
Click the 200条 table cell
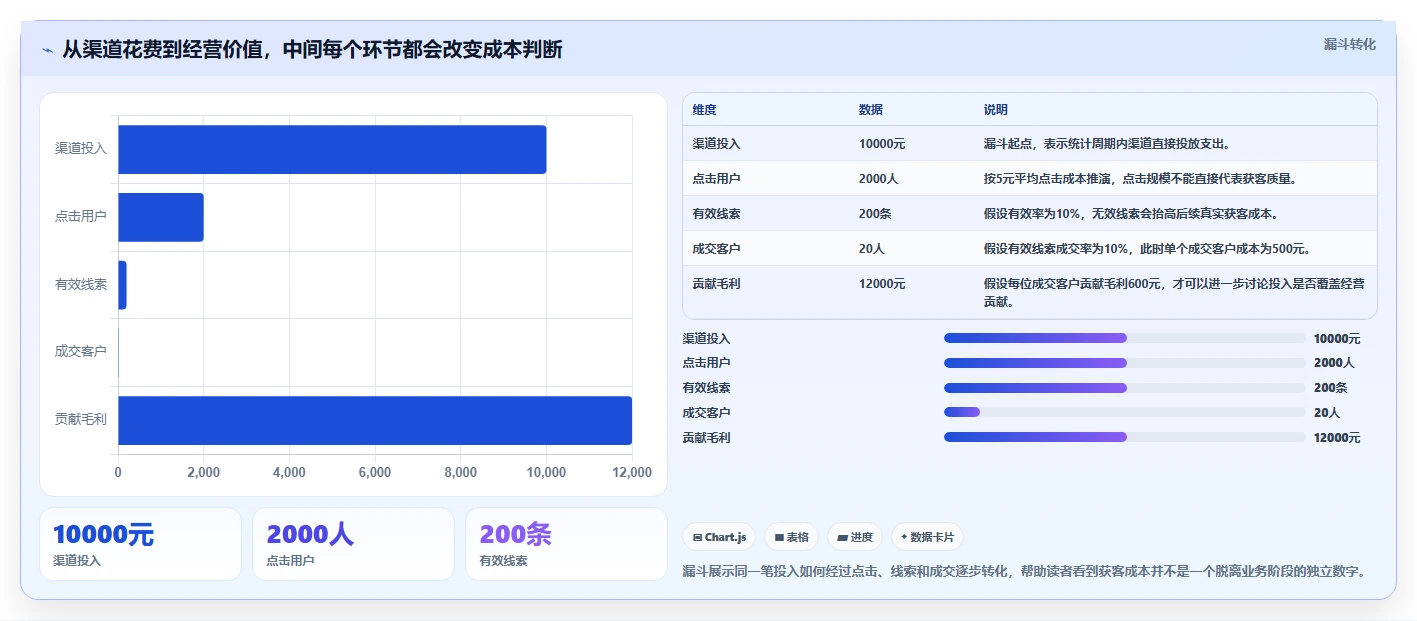[874, 214]
